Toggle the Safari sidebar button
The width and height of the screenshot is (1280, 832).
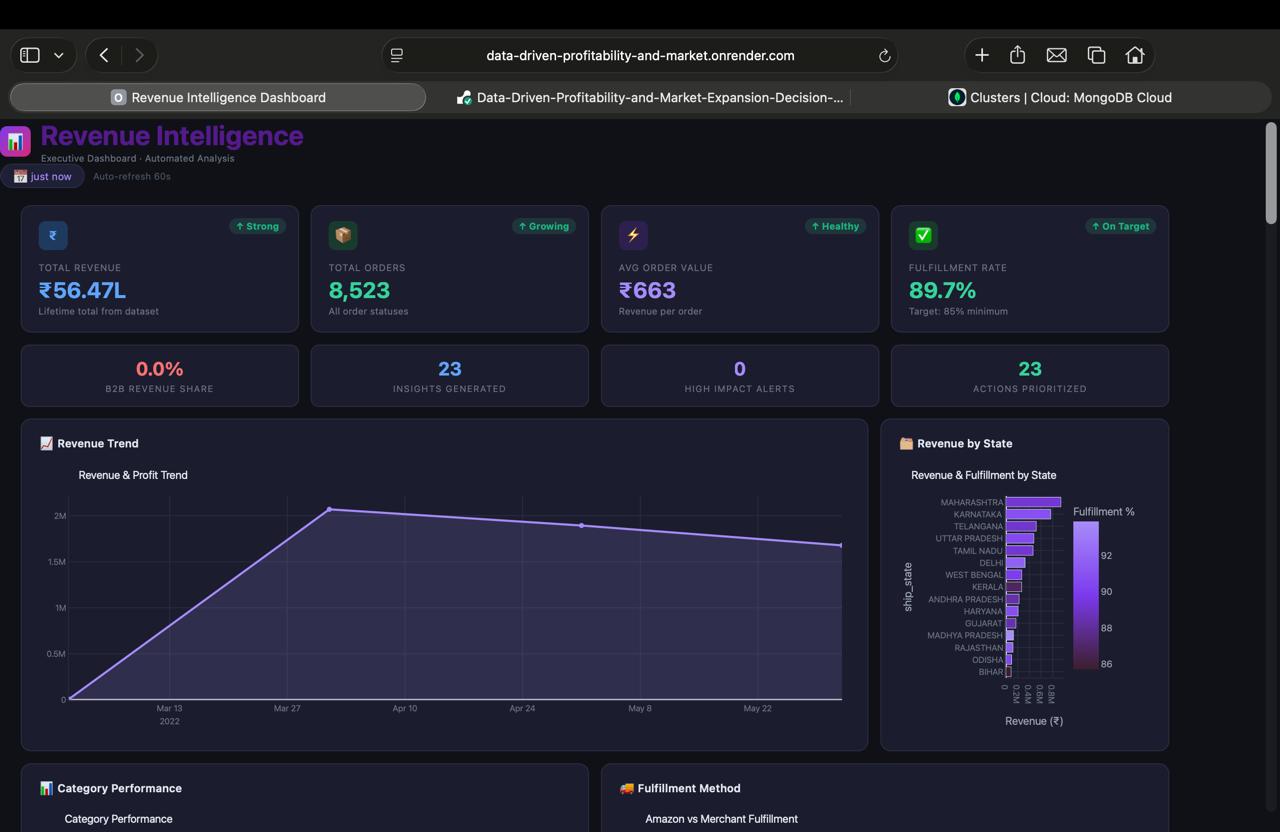(x=30, y=55)
